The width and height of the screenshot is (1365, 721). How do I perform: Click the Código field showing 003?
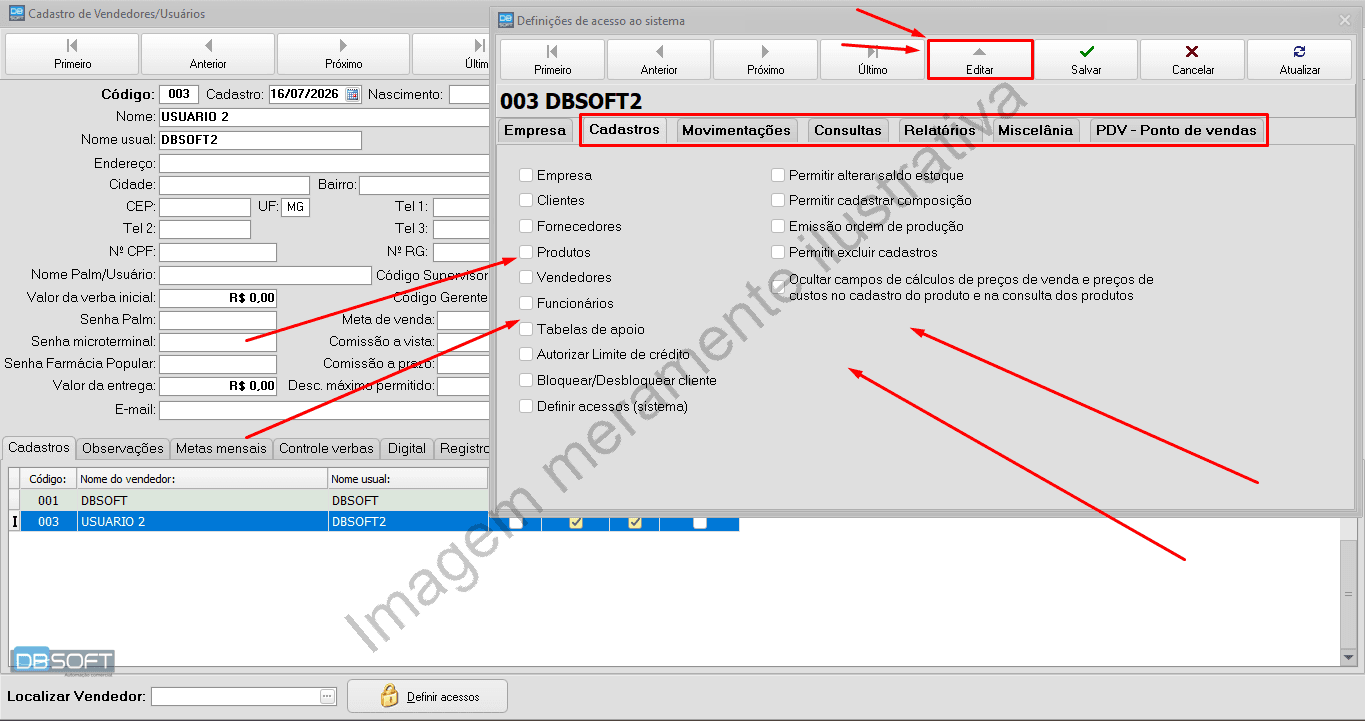(178, 95)
